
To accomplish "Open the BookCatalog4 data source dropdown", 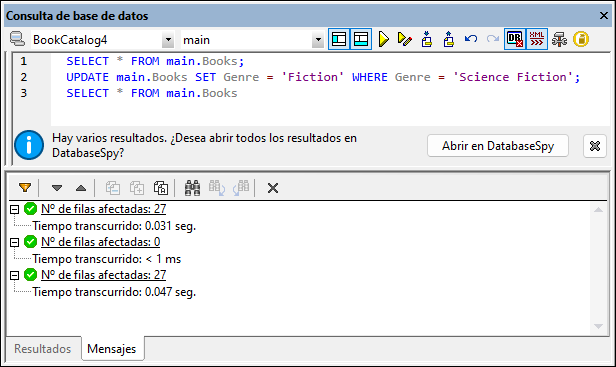I will pos(168,40).
